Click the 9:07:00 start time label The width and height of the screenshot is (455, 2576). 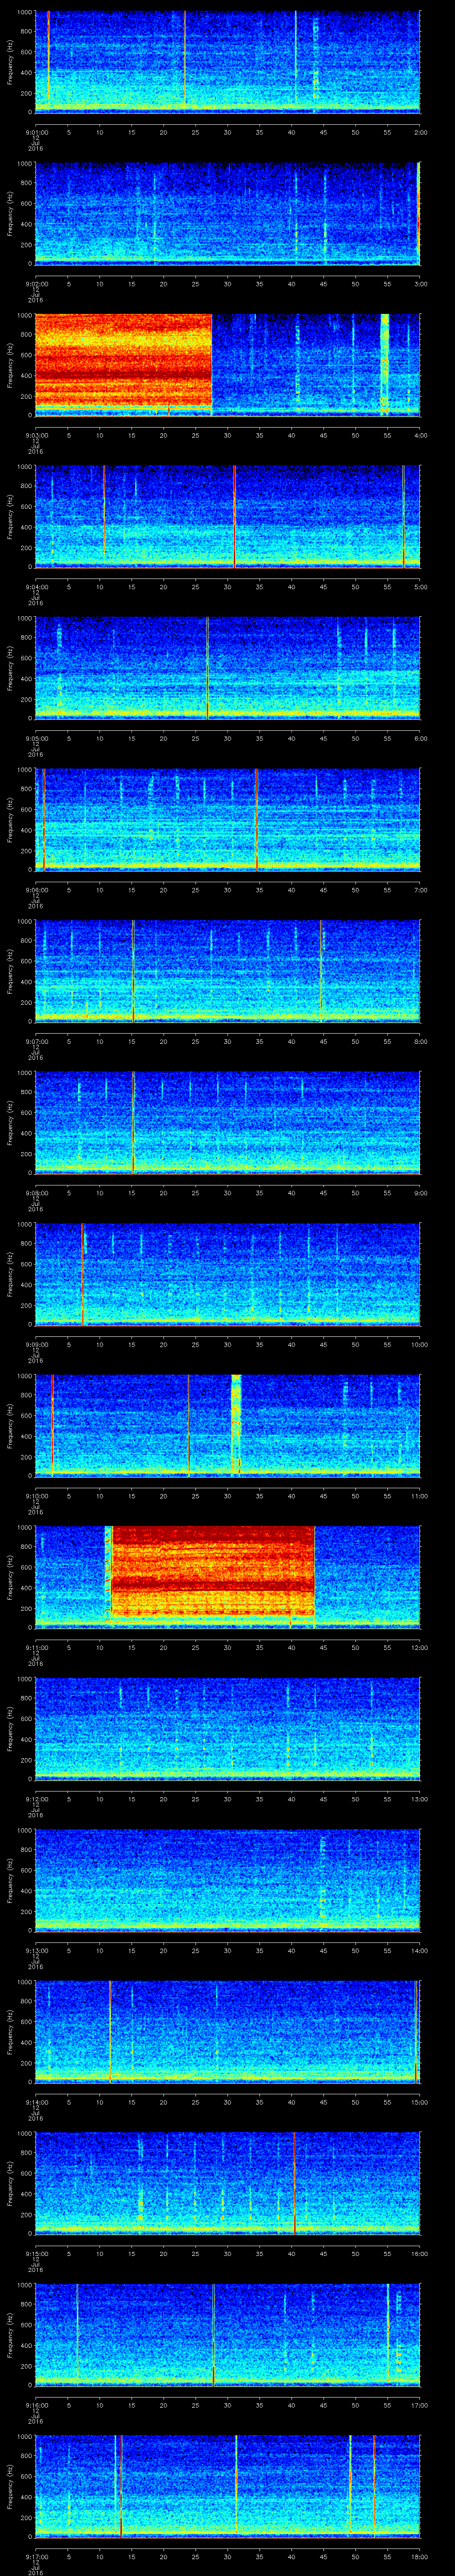click(x=37, y=1041)
